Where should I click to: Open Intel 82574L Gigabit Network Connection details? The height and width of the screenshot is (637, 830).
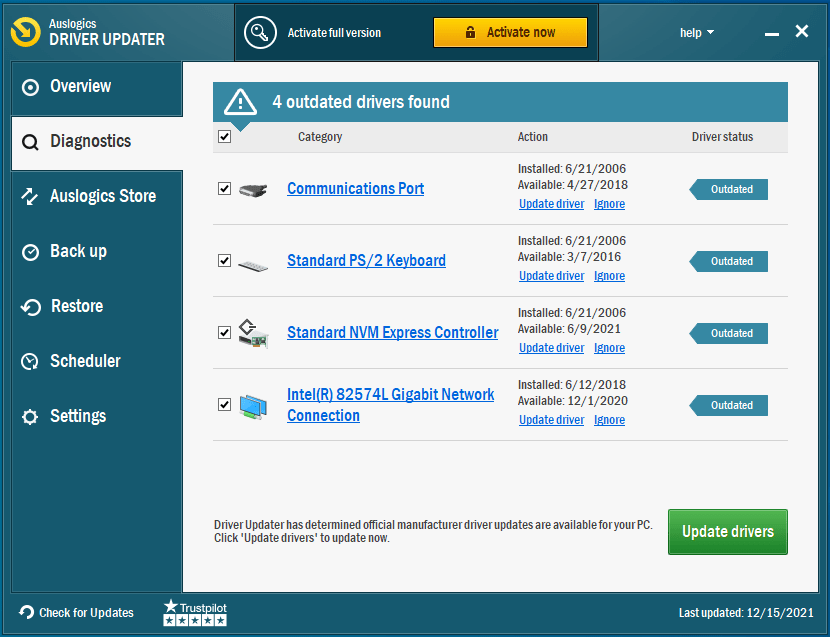[390, 394]
